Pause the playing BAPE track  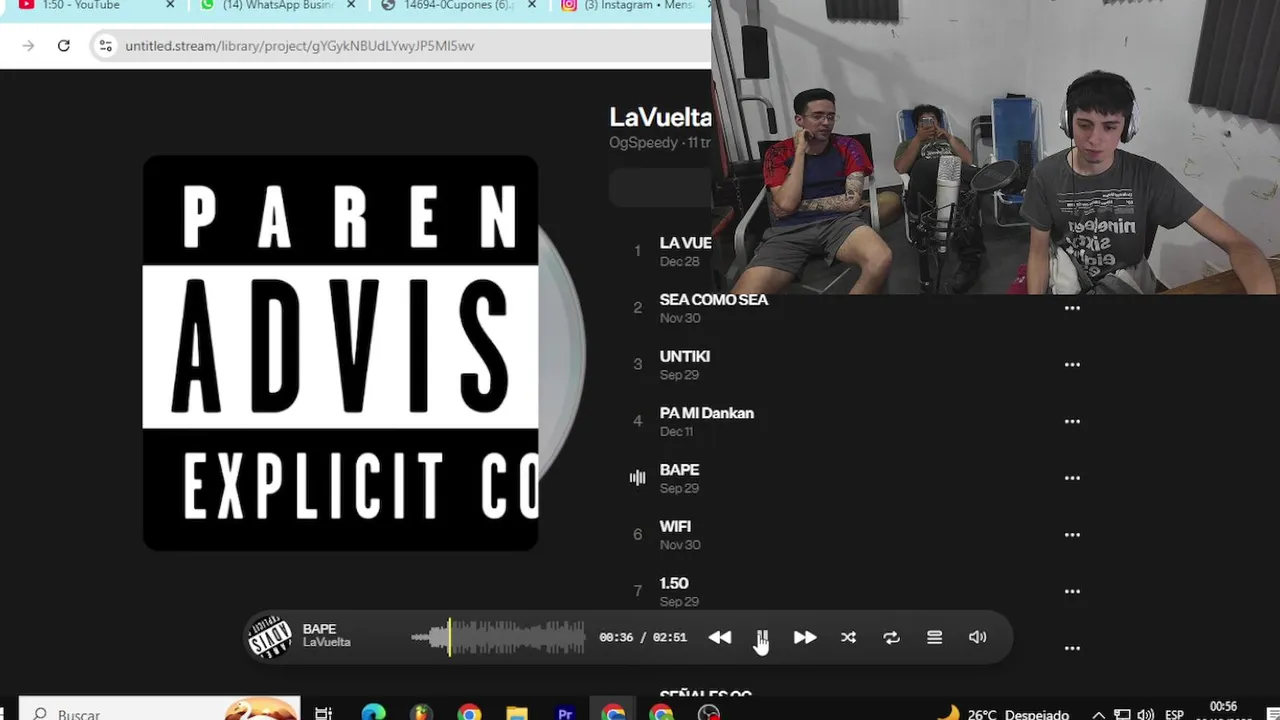click(x=762, y=637)
